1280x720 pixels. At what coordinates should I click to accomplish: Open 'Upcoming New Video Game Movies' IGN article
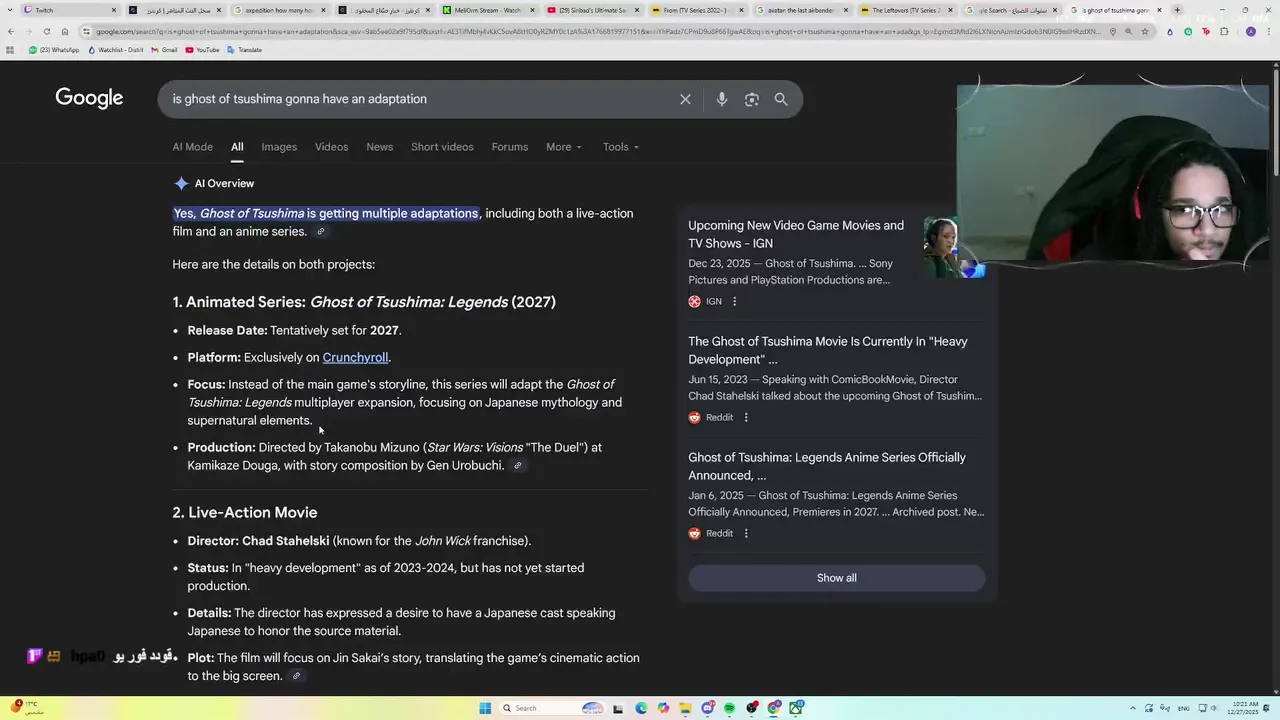click(x=796, y=234)
